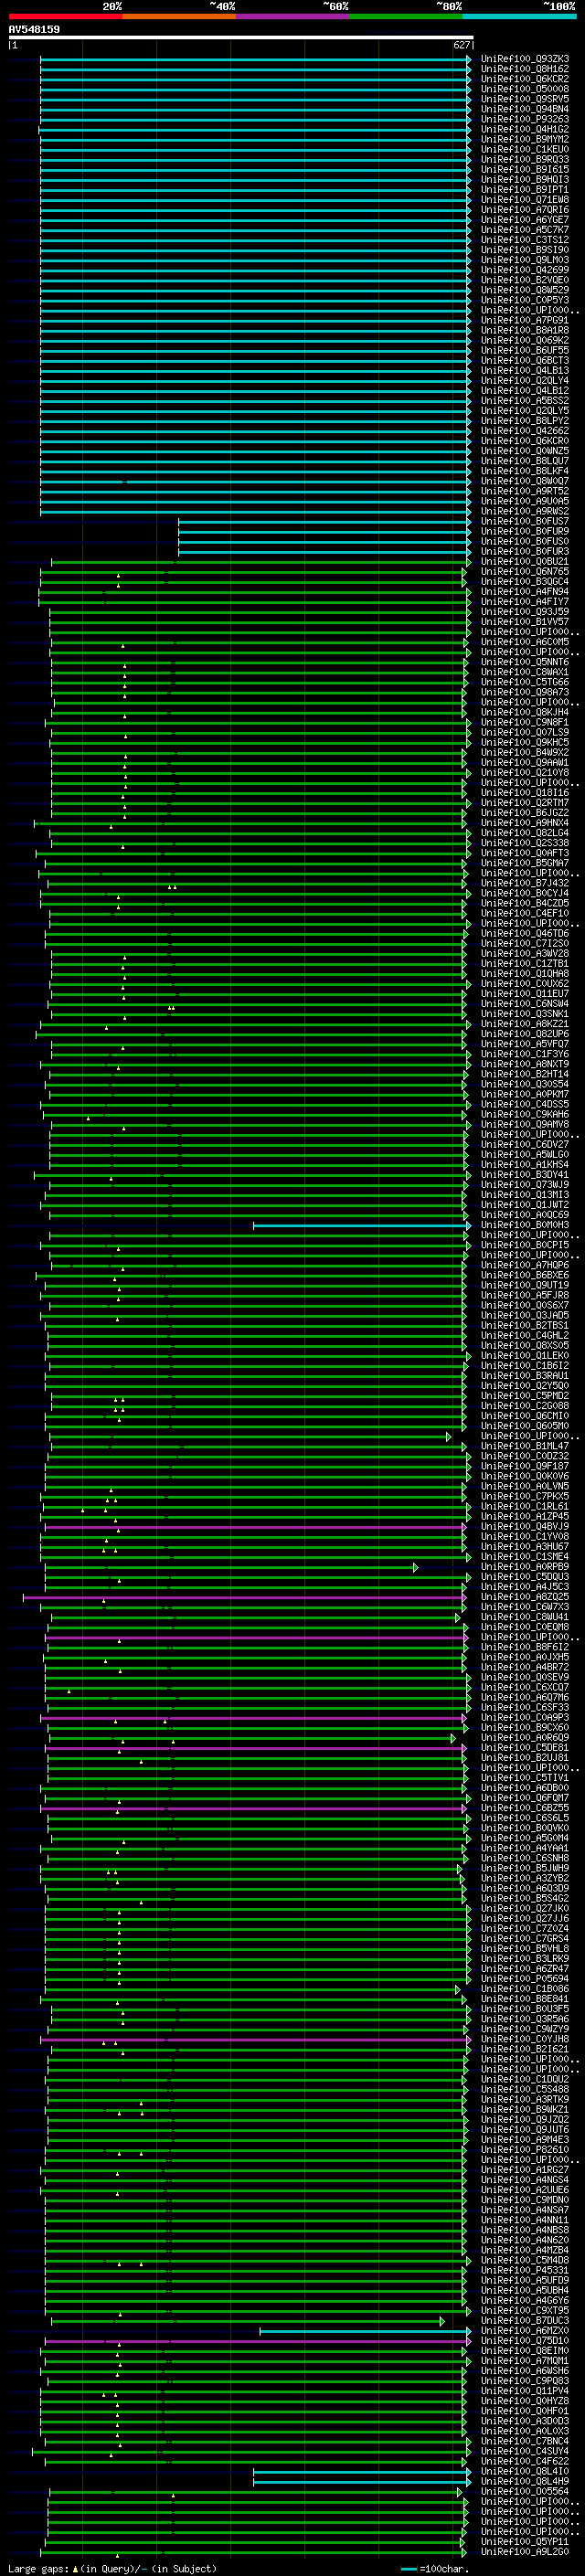
Task: Click the cyan ~100% identity legend segment
Action: coord(518,16)
